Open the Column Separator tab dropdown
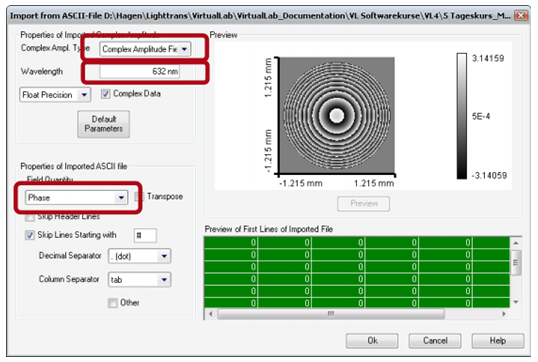Screen dimensions: 538x362 (x=139, y=280)
